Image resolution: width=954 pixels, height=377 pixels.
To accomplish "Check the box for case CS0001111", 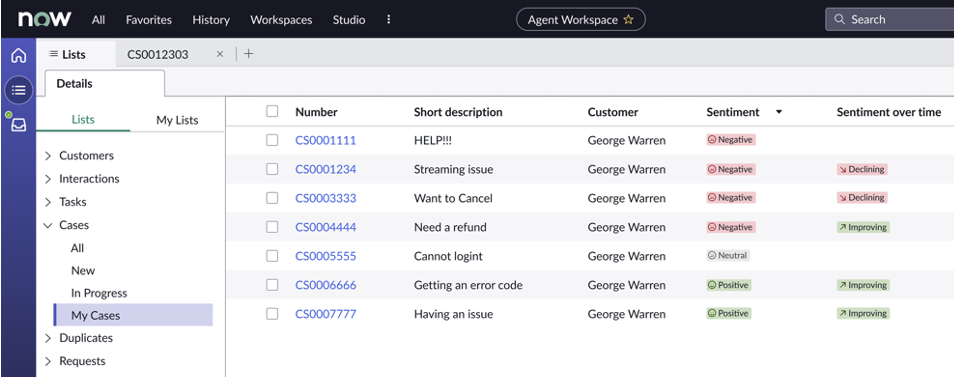I will (x=272, y=140).
